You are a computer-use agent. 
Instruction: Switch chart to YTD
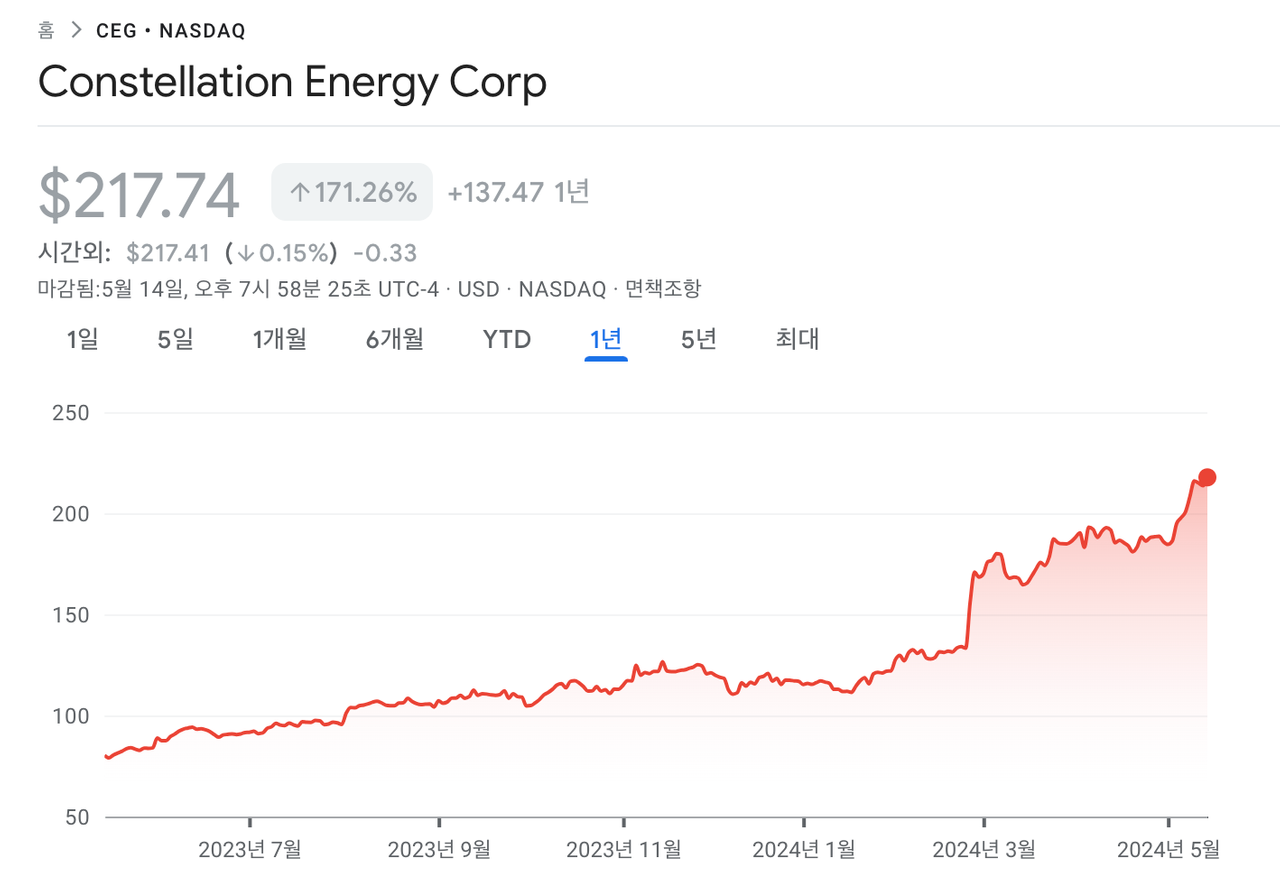507,340
